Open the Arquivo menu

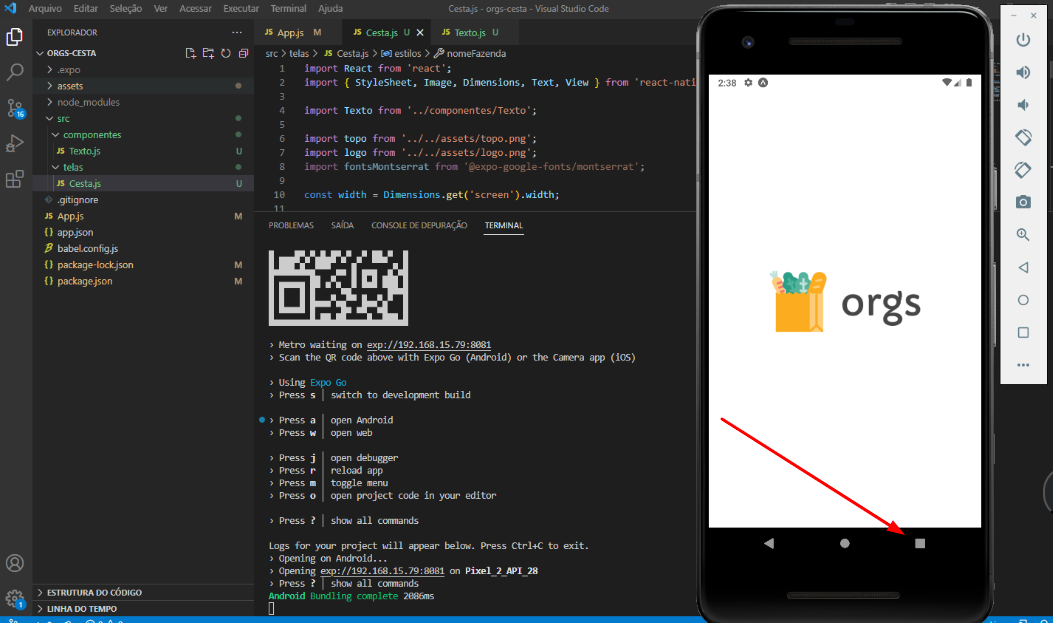pos(45,9)
